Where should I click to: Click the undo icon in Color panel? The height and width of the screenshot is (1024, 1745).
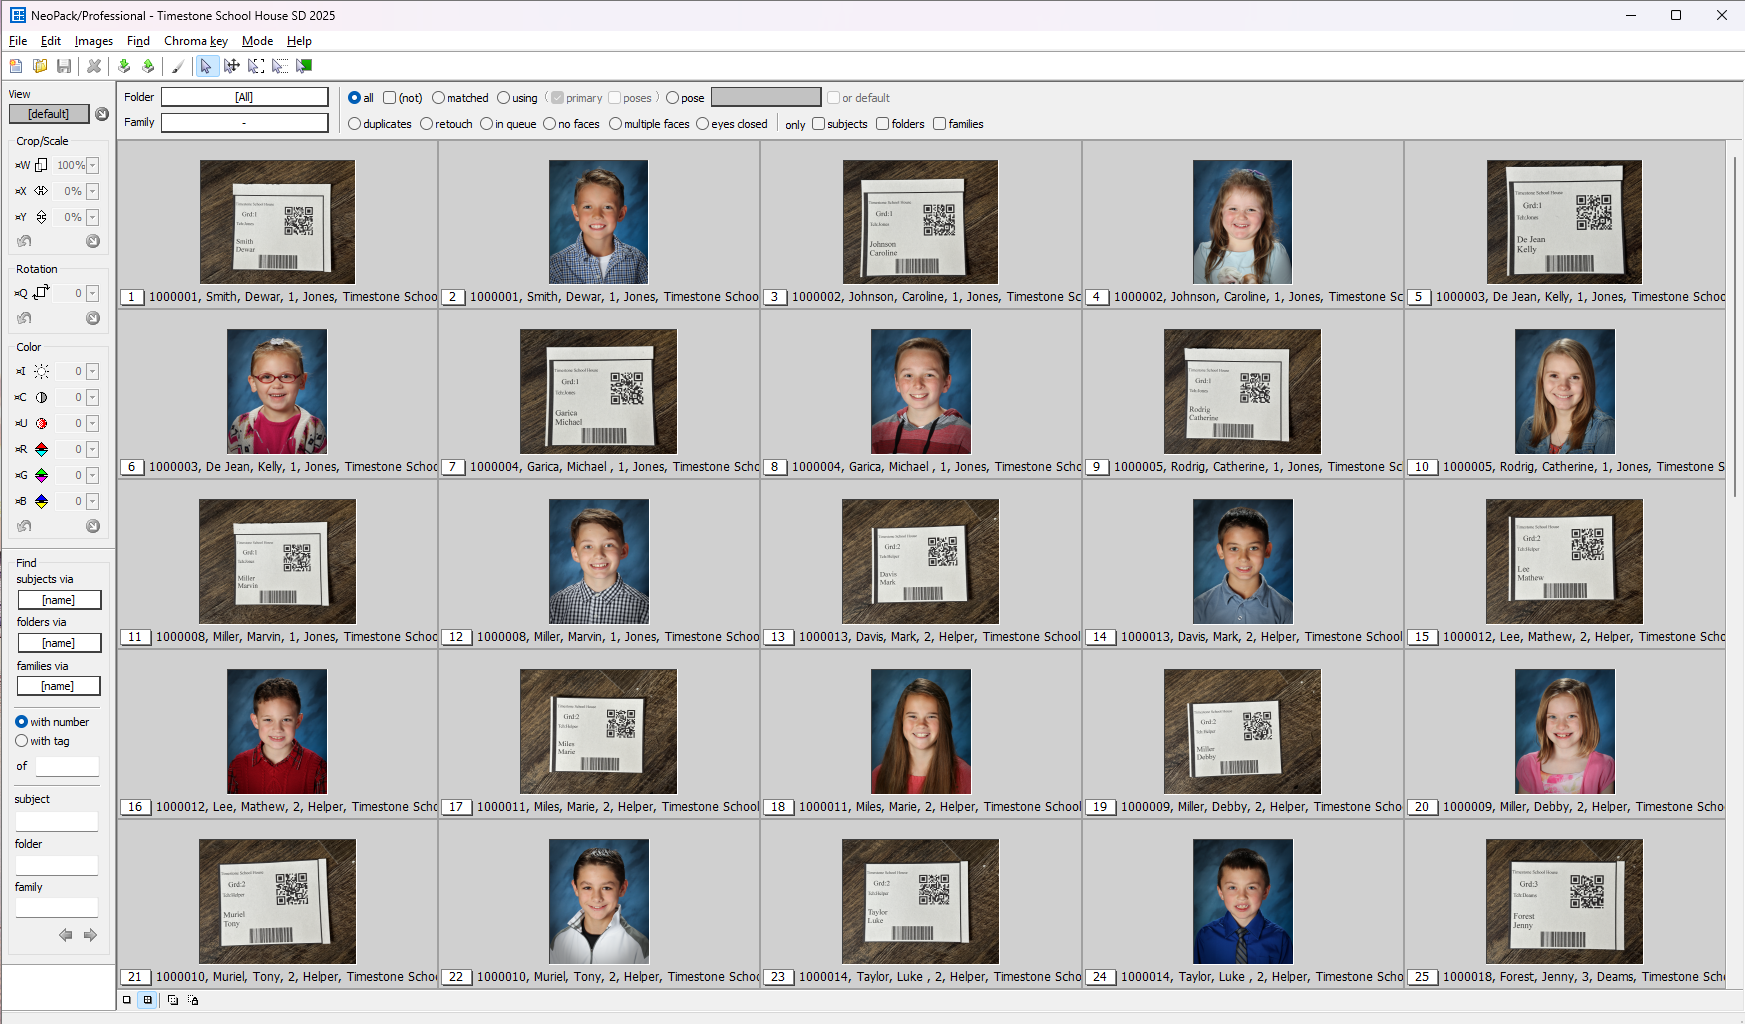point(24,526)
